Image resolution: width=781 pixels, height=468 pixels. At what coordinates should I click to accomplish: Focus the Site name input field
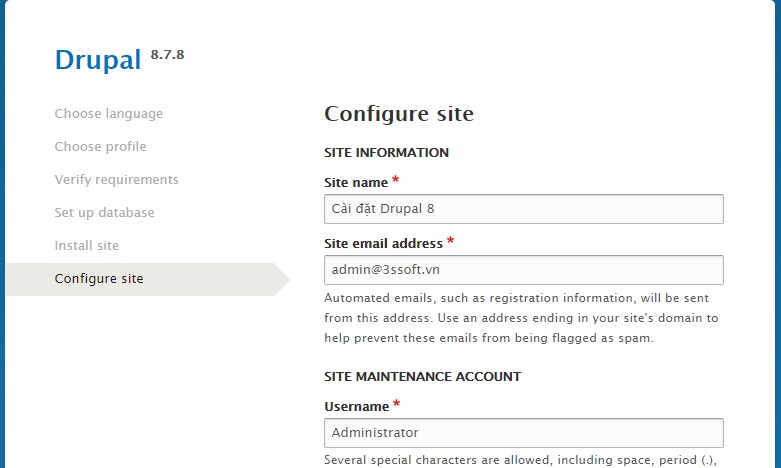coord(523,209)
